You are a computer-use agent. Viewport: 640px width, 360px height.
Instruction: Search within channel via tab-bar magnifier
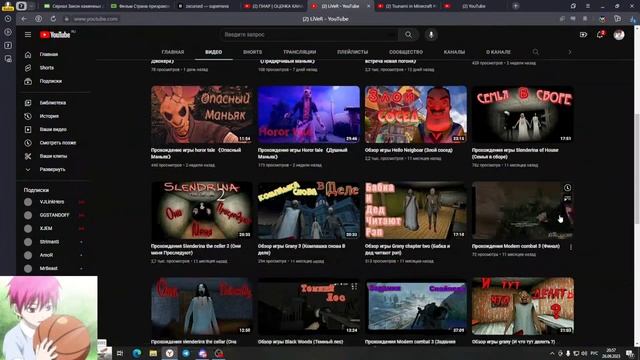coord(536,52)
